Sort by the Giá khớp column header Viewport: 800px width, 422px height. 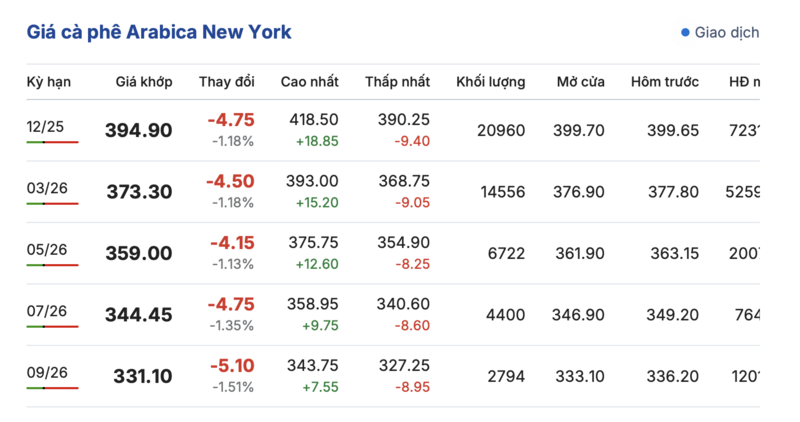[144, 82]
